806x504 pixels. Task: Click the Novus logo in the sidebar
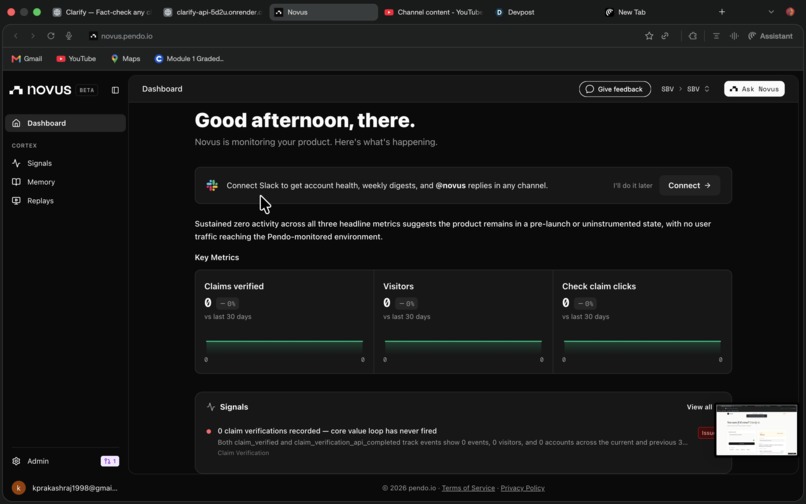point(40,90)
